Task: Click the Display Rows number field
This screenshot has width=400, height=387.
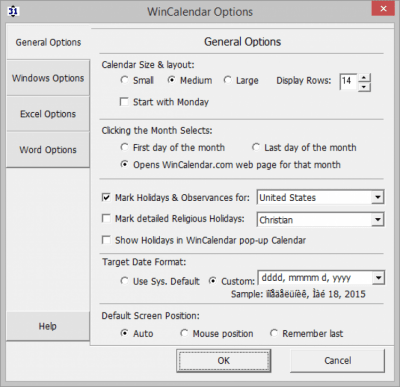Action: pyautogui.click(x=348, y=82)
